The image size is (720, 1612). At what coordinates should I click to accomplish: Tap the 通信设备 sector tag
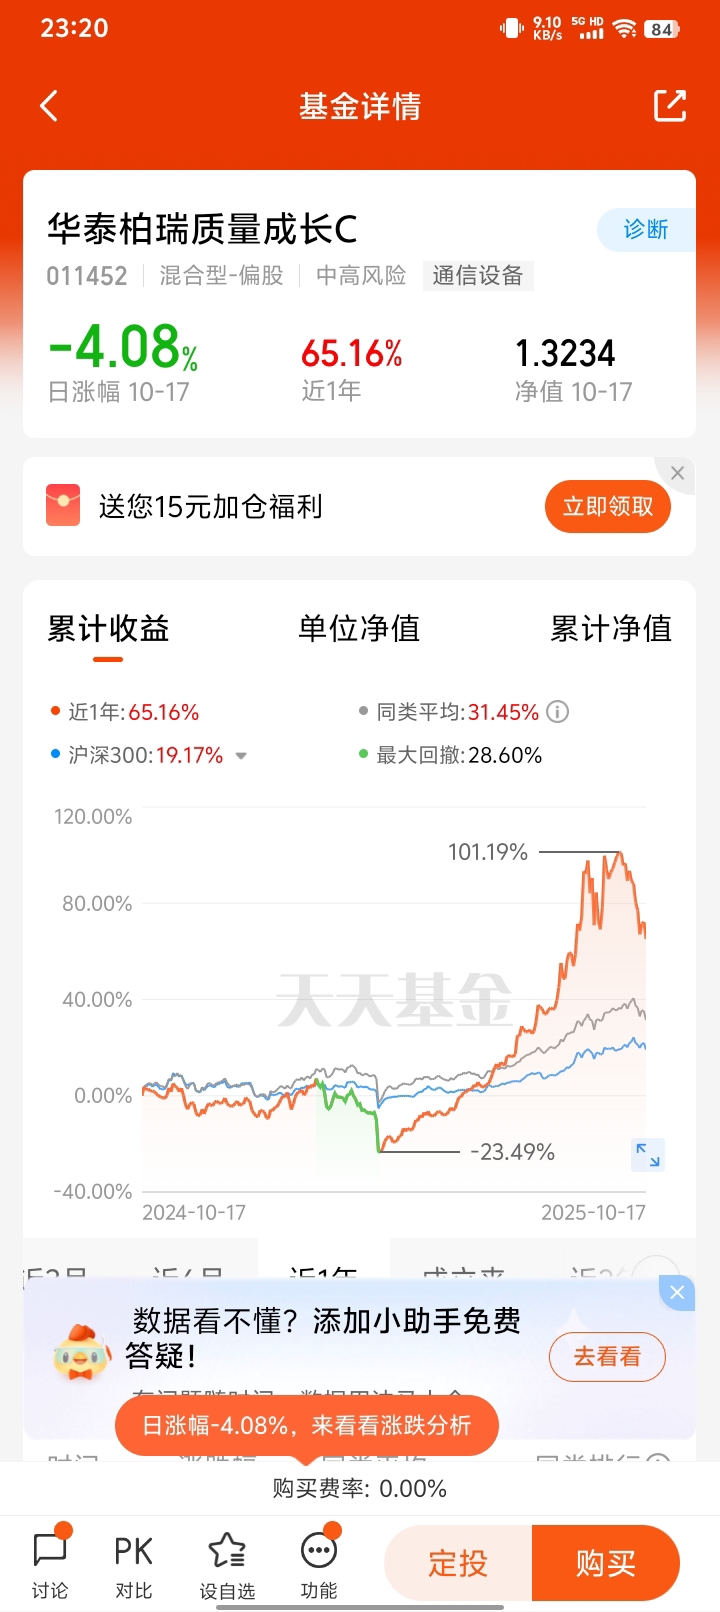478,276
